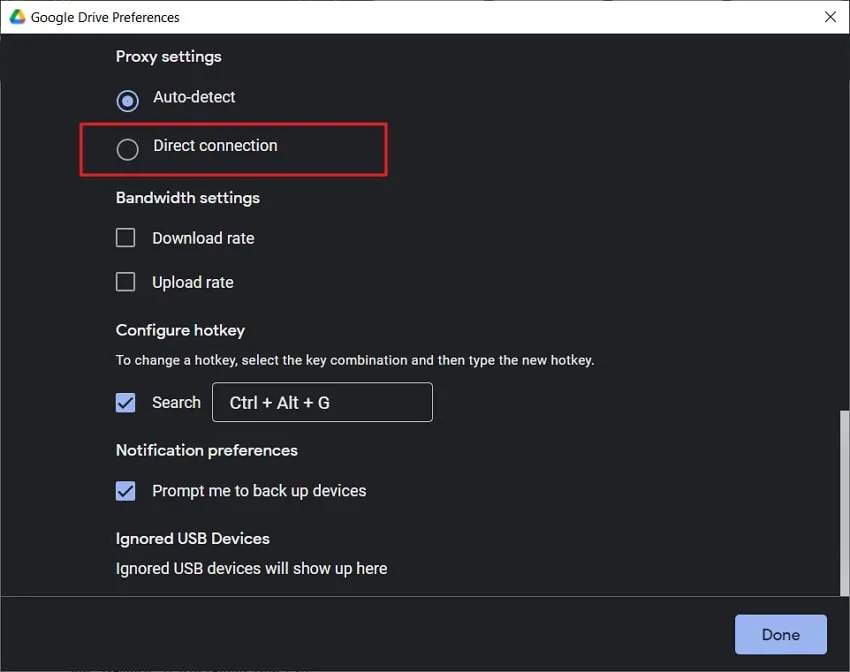Click the Bandwidth settings heading

(187, 198)
